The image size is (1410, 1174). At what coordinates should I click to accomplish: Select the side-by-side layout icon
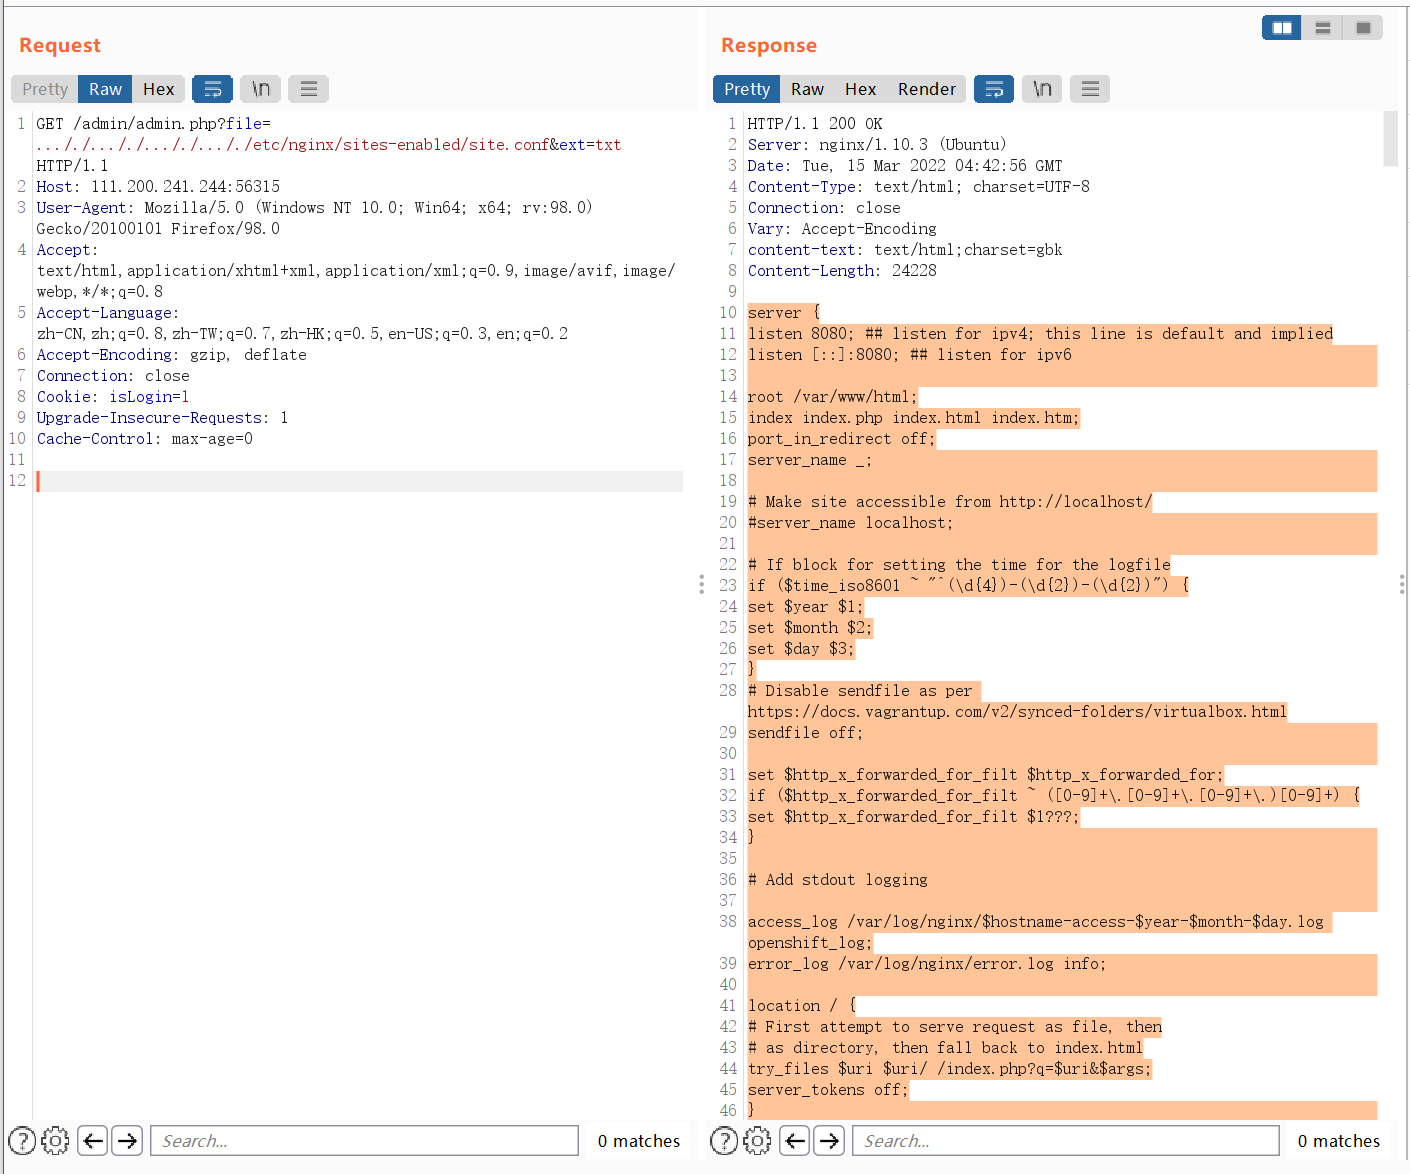click(1281, 27)
